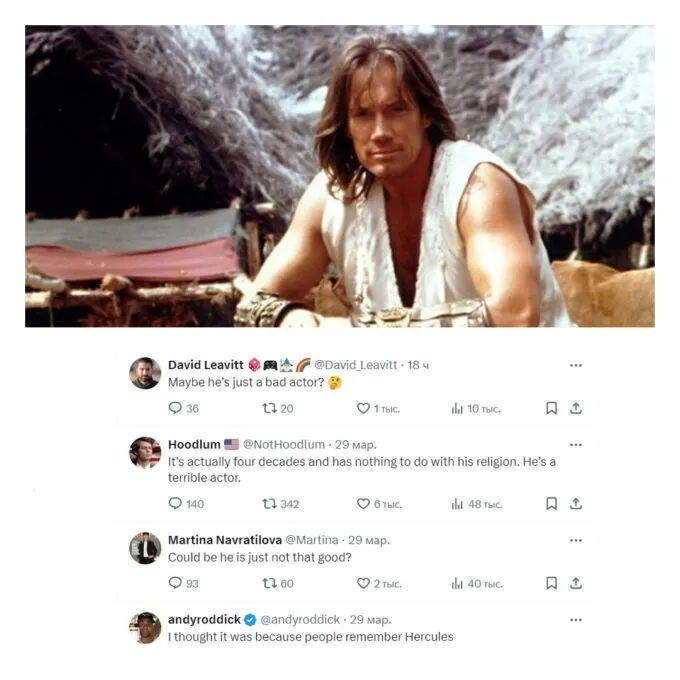
Task: Open Martina Navratilova's profile name
Action: pyautogui.click(x=225, y=540)
